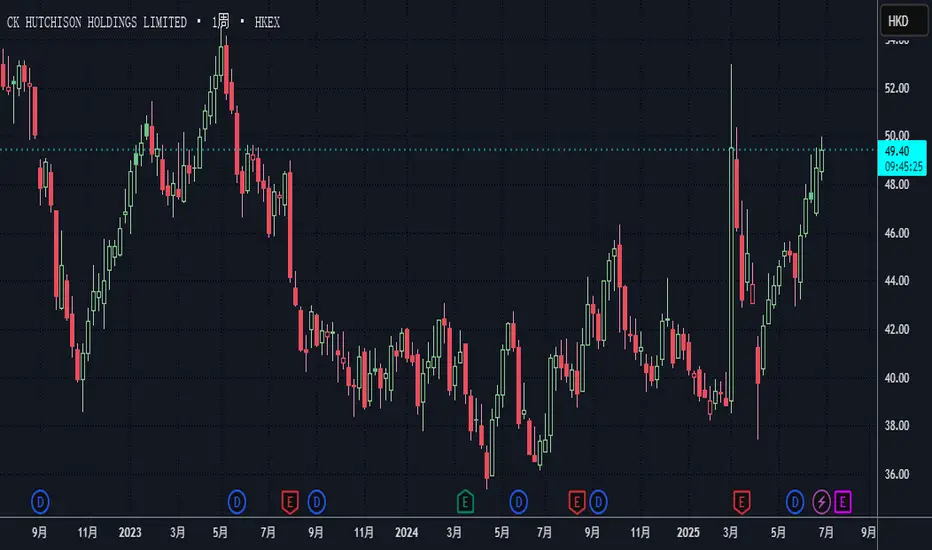Open red earnings E marker before 9月 2024
Image resolution: width=932 pixels, height=550 pixels.
(577, 502)
